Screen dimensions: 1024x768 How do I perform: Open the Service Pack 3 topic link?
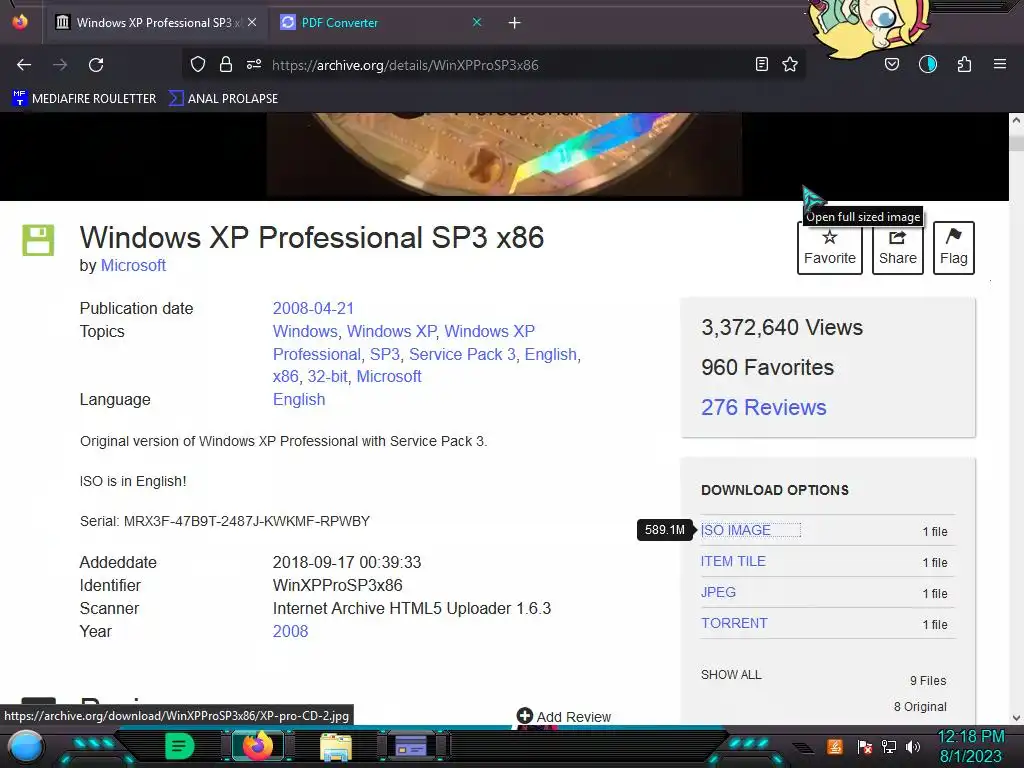462,354
